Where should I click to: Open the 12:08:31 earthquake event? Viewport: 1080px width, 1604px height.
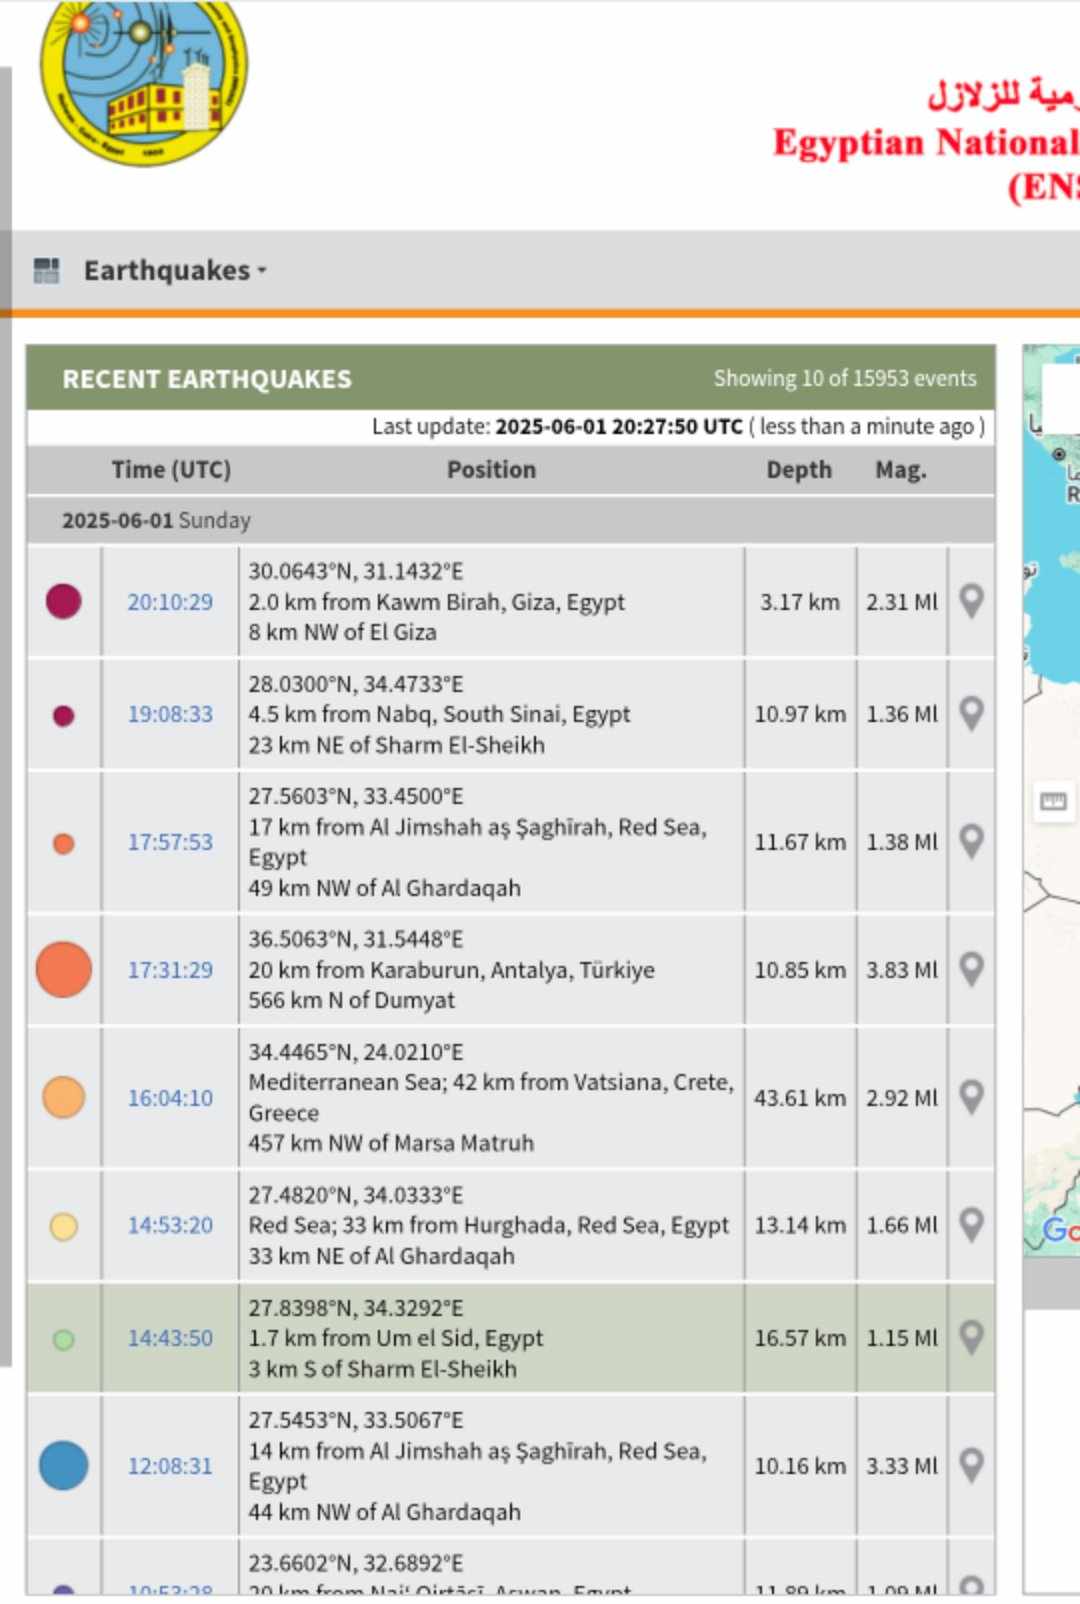pyautogui.click(x=170, y=1466)
